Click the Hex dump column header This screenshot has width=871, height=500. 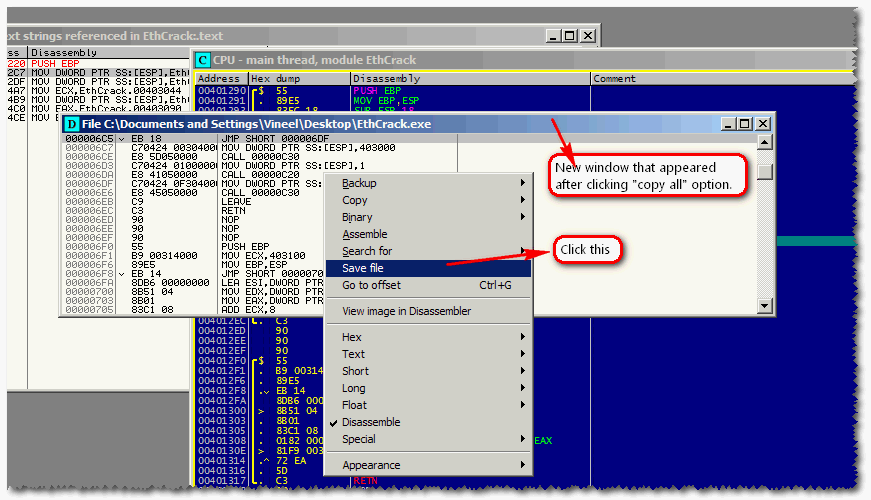click(299, 79)
